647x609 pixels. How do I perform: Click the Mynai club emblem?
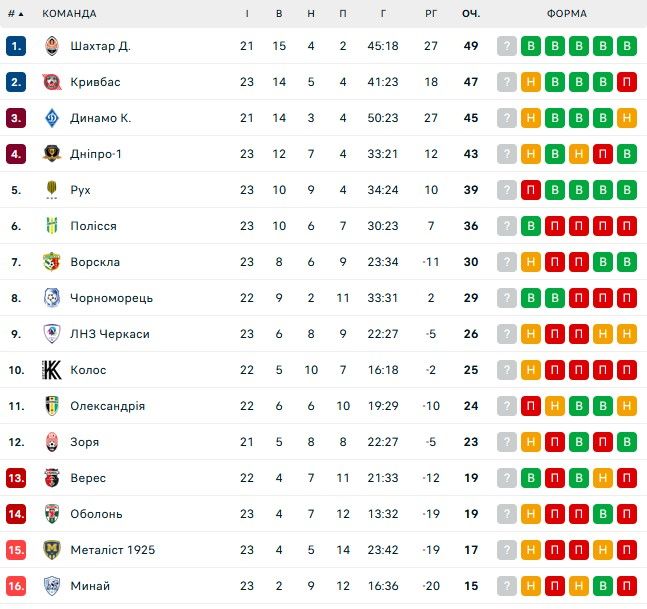pyautogui.click(x=52, y=586)
